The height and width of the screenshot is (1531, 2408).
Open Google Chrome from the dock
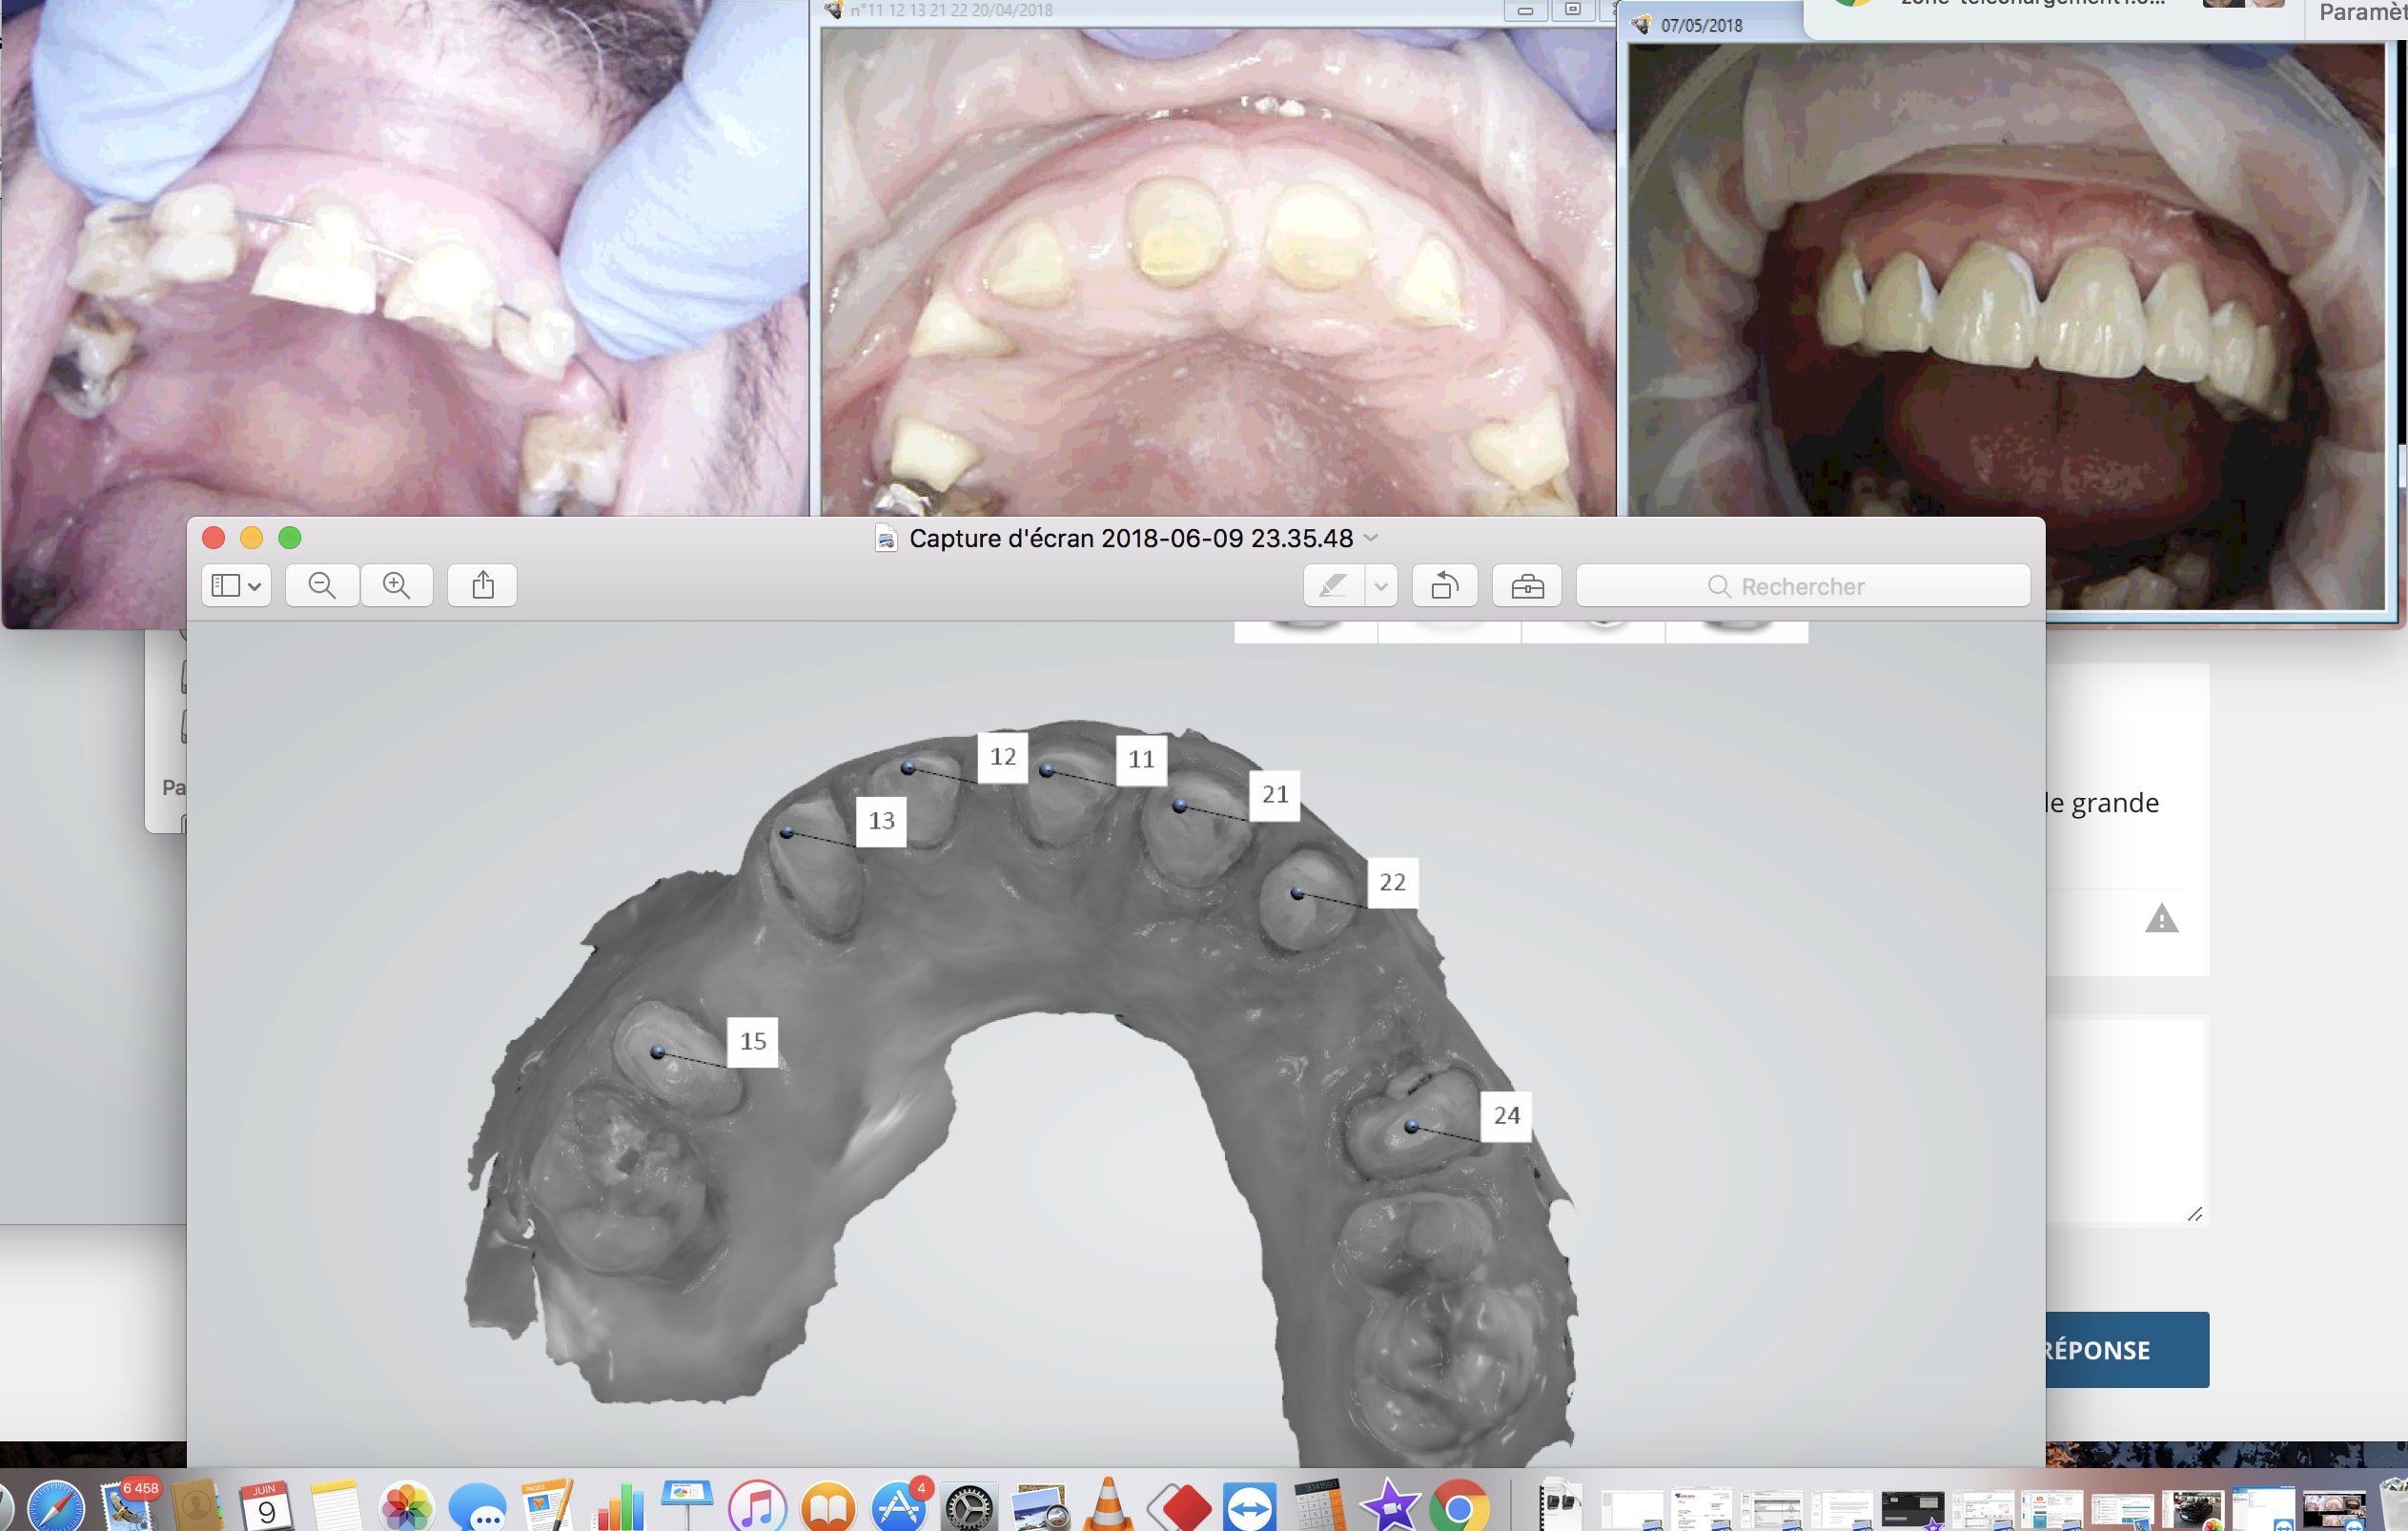tap(1459, 1506)
